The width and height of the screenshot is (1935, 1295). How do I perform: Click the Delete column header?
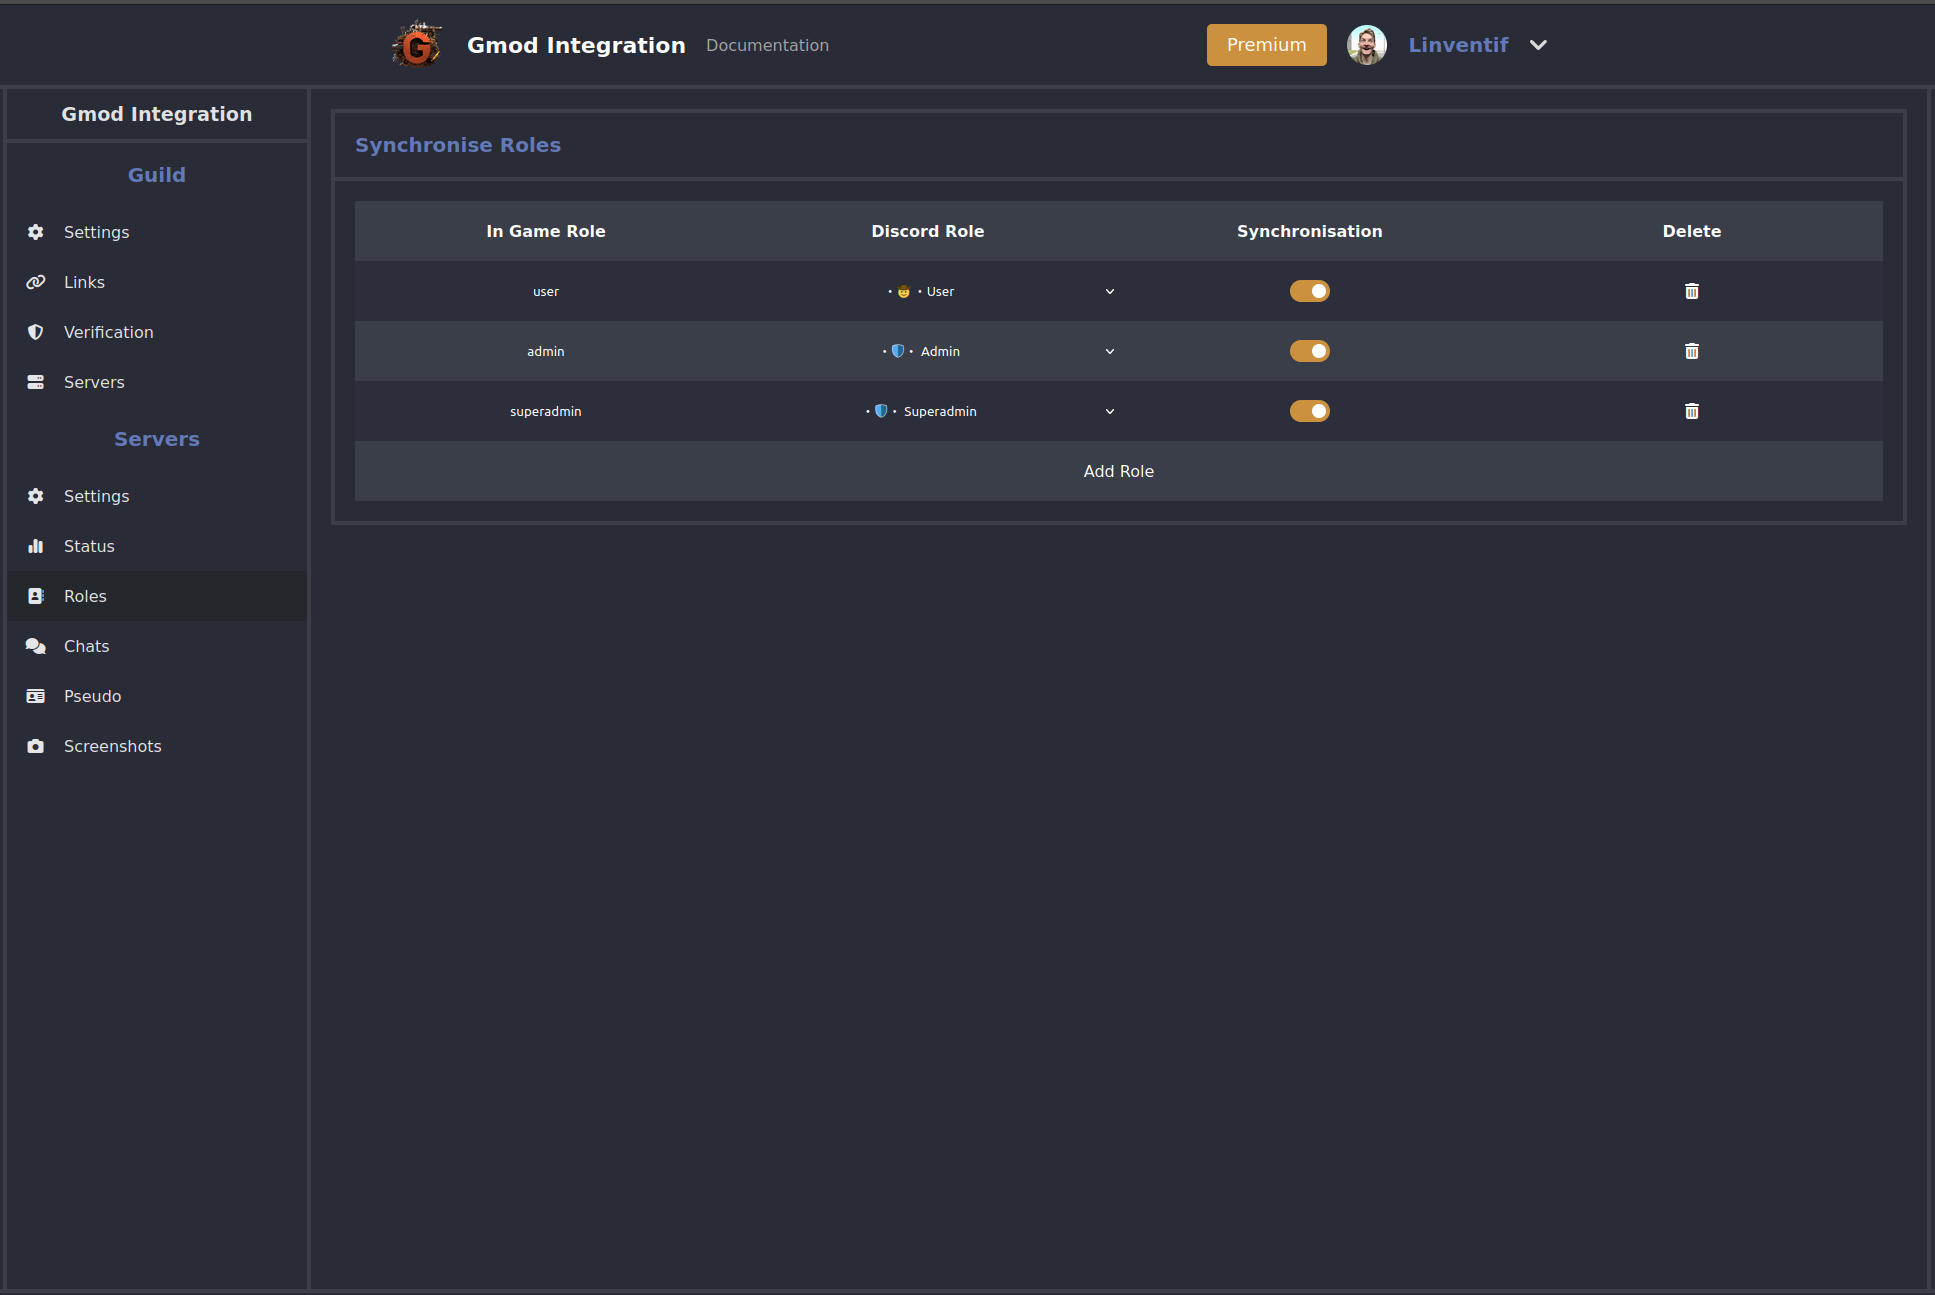1692,231
